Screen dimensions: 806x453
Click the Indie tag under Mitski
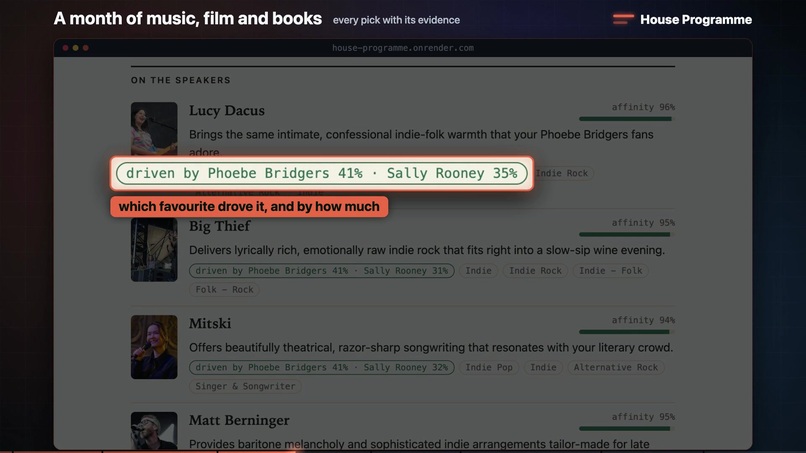click(543, 367)
